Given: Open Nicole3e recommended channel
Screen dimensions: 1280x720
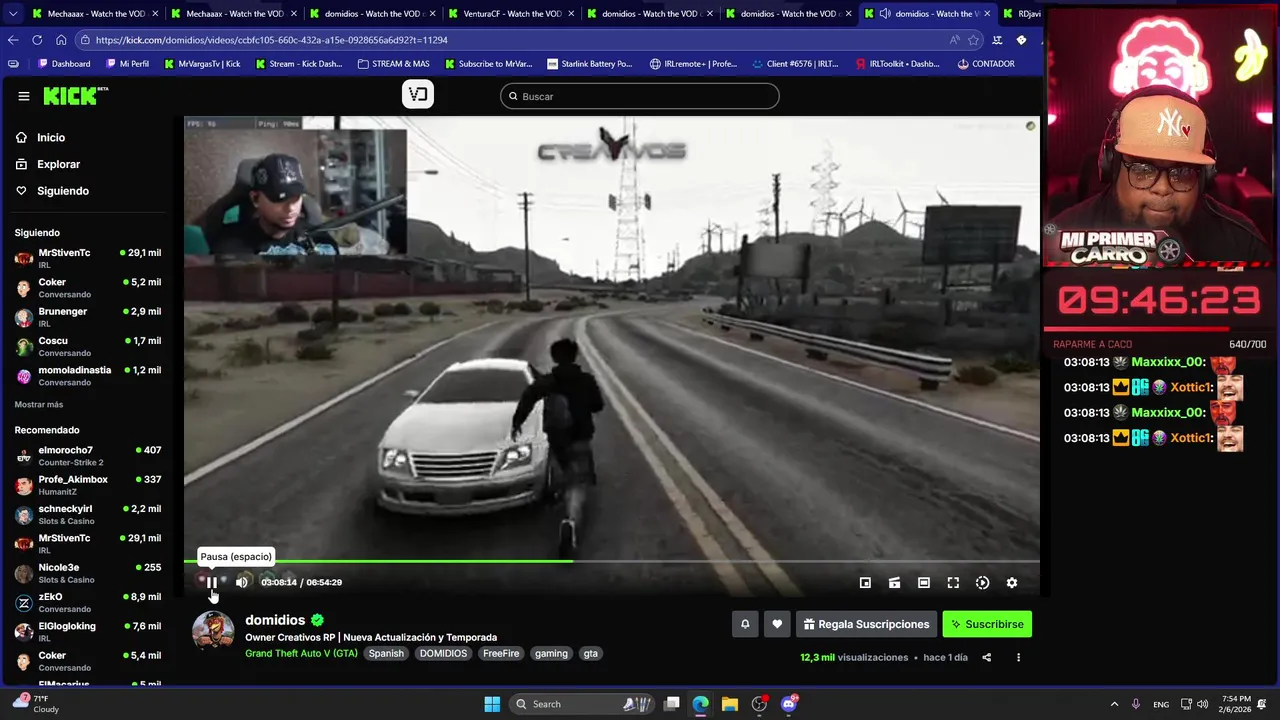Looking at the screenshot, I should [x=88, y=573].
